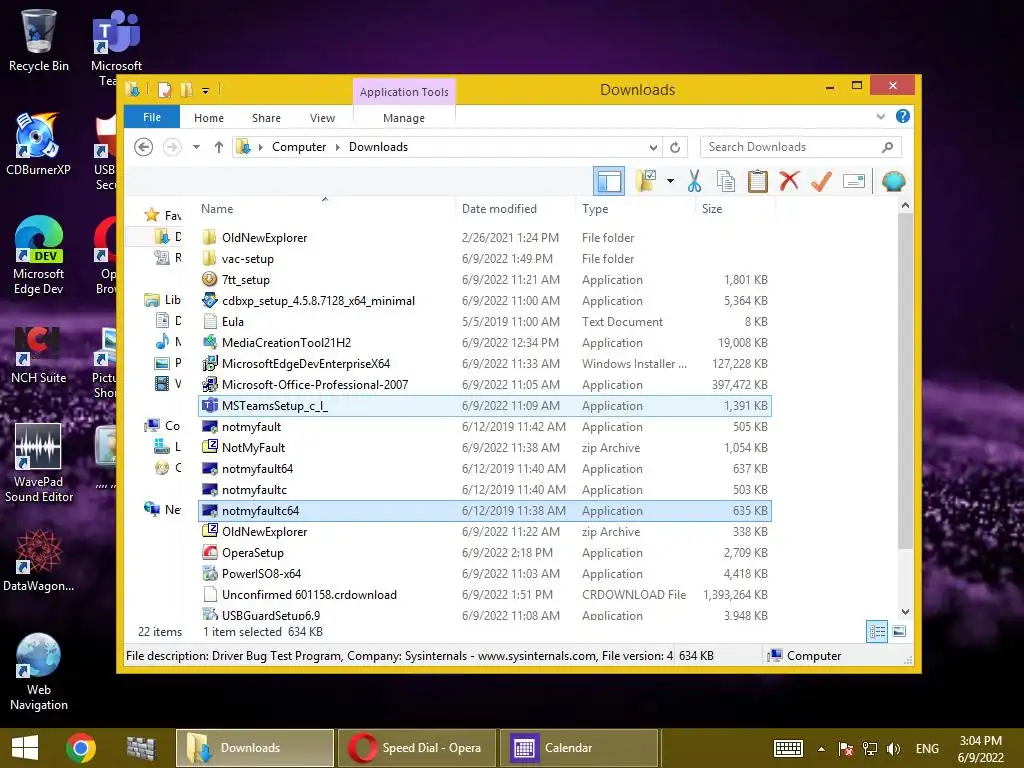Screen dimensions: 1024x768
Task: Go back with the Back arrow
Action: click(144, 147)
